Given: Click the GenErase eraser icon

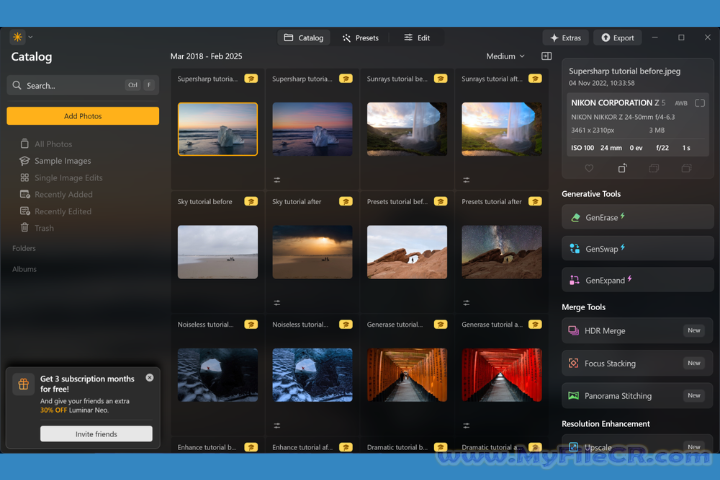Looking at the screenshot, I should [575, 218].
